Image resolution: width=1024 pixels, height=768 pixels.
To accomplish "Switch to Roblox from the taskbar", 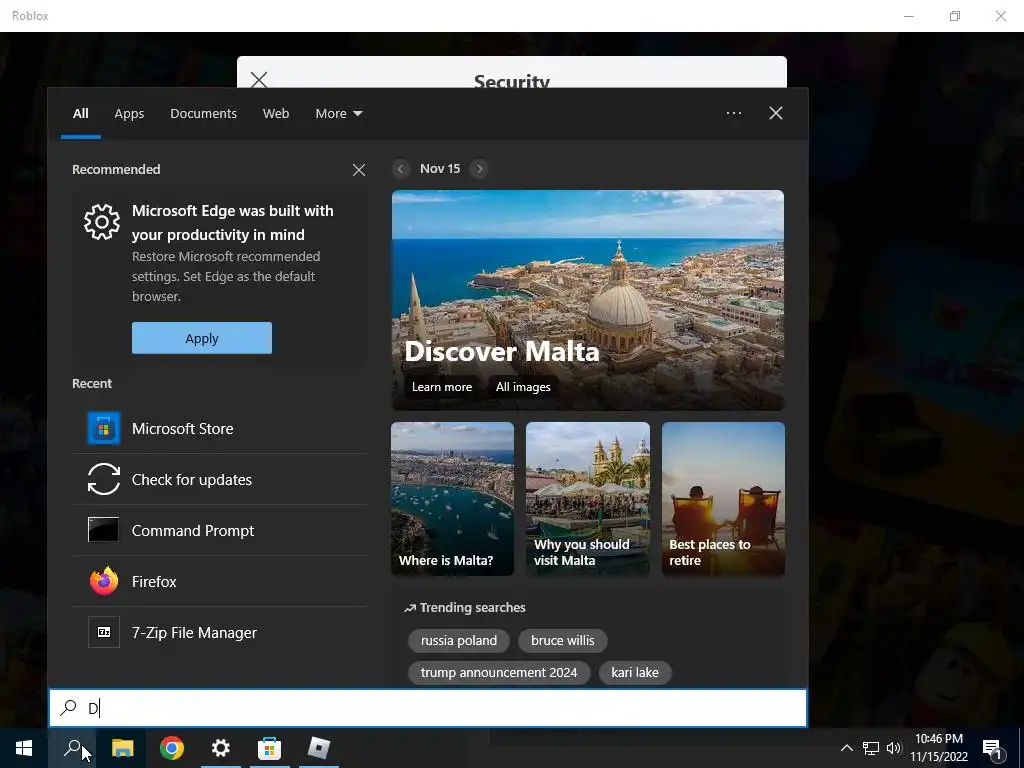I will pyautogui.click(x=319, y=748).
